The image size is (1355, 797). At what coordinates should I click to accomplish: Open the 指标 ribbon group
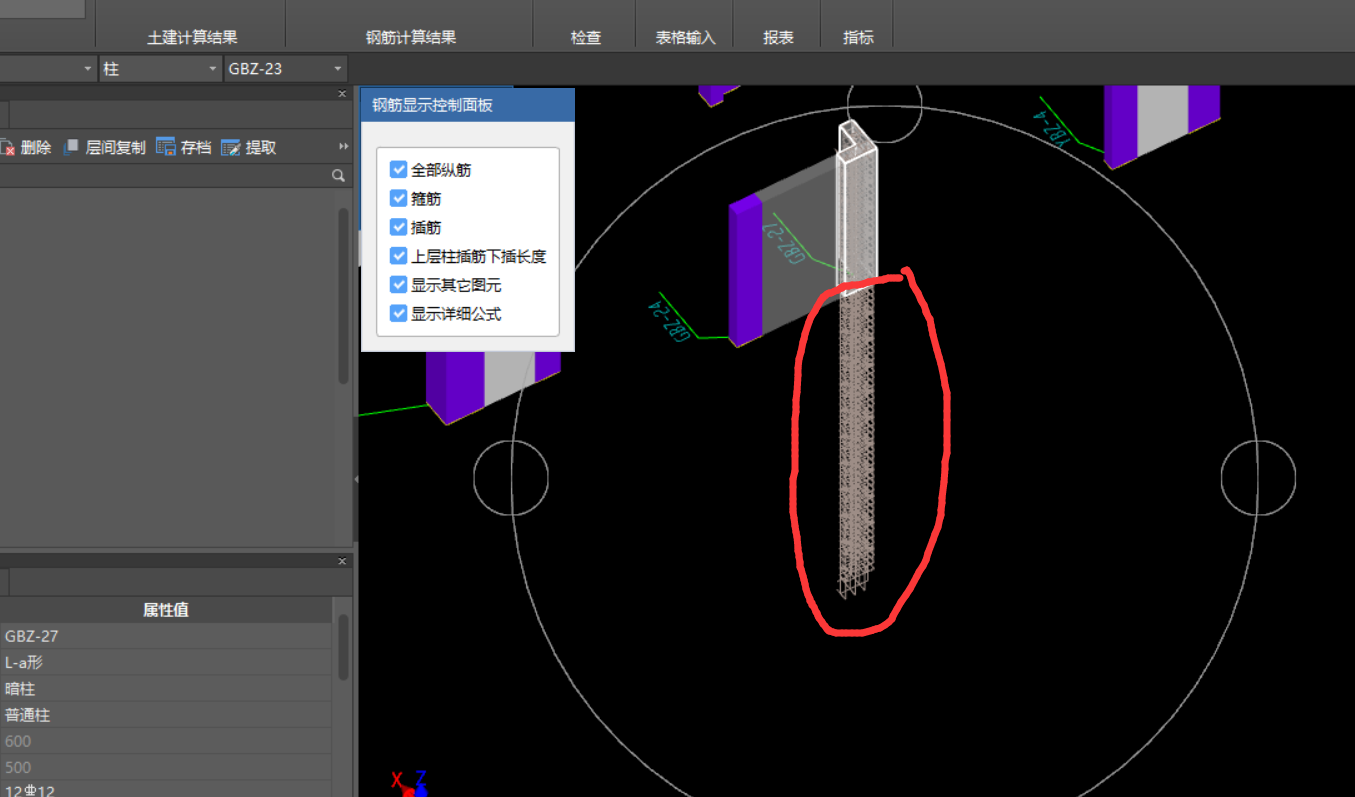(x=858, y=37)
